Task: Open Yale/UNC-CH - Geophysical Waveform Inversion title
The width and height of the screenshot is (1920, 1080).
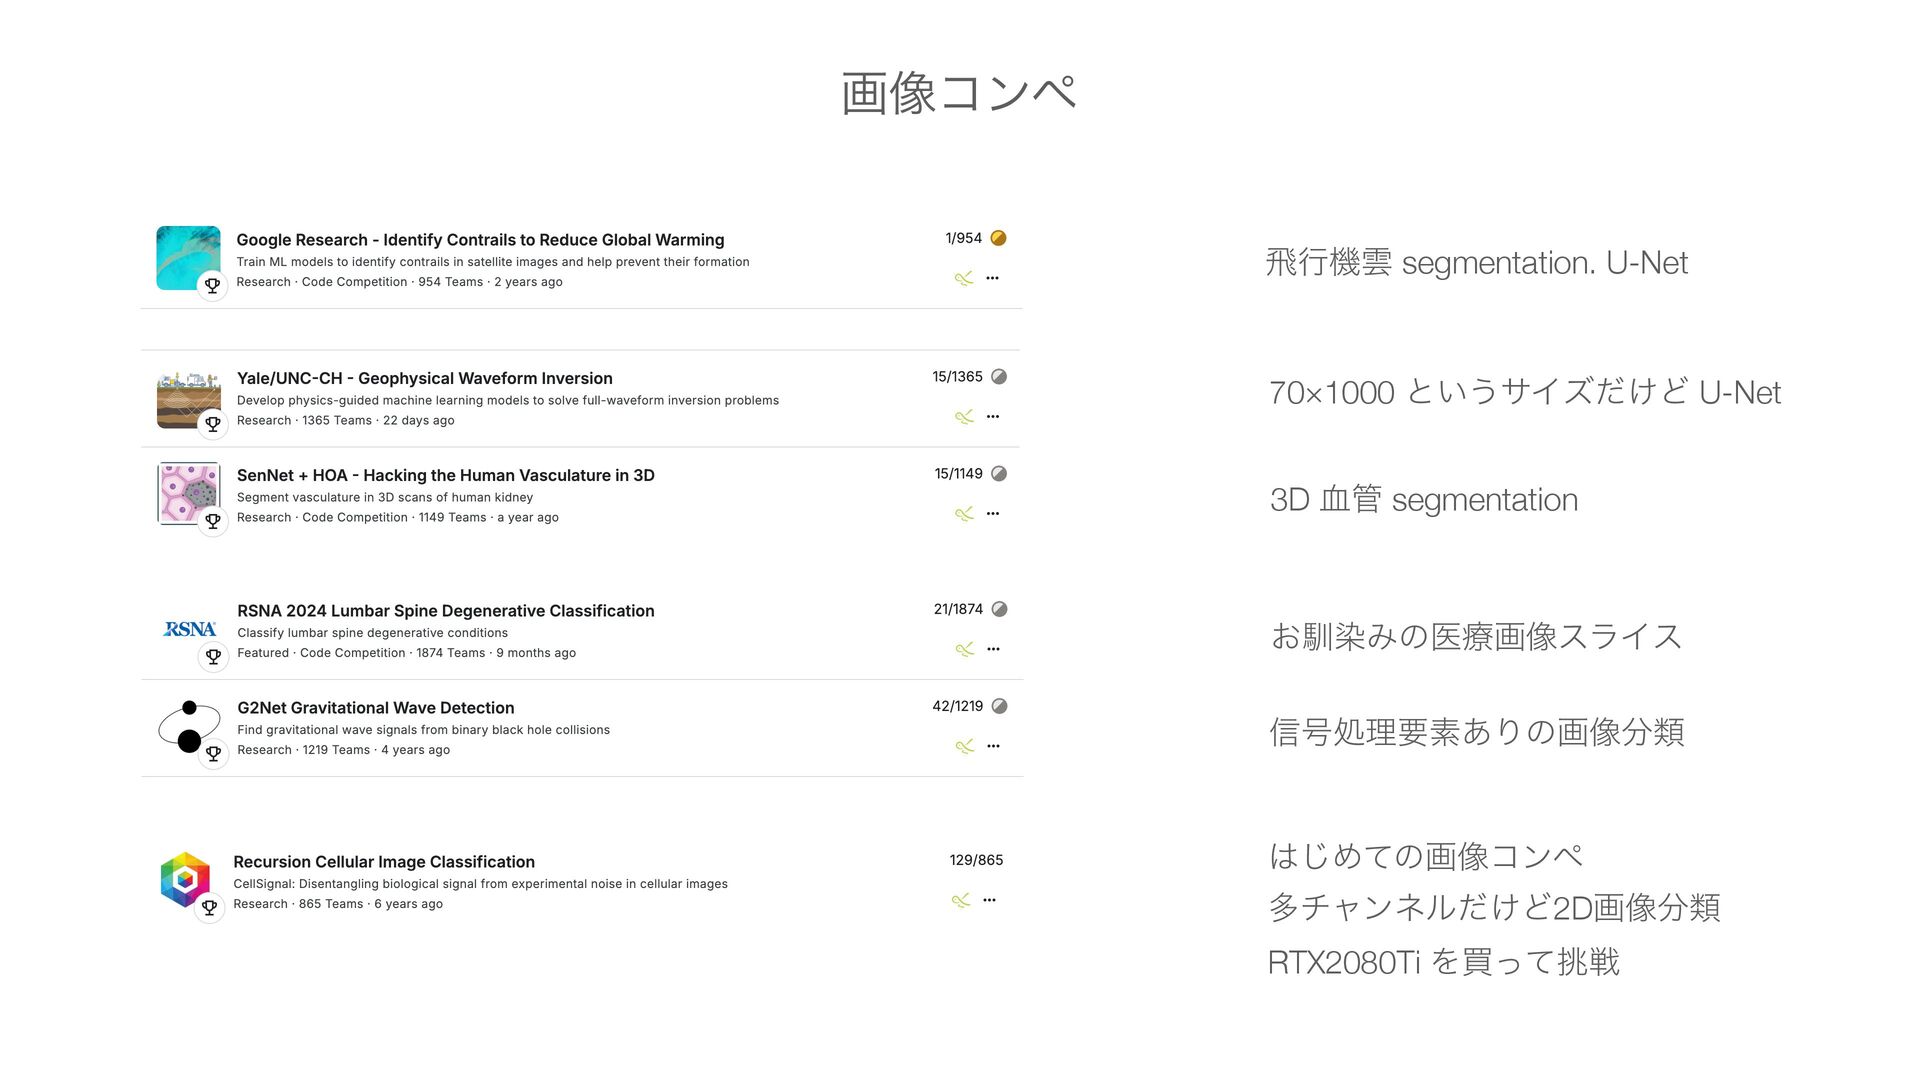Action: [x=425, y=378]
